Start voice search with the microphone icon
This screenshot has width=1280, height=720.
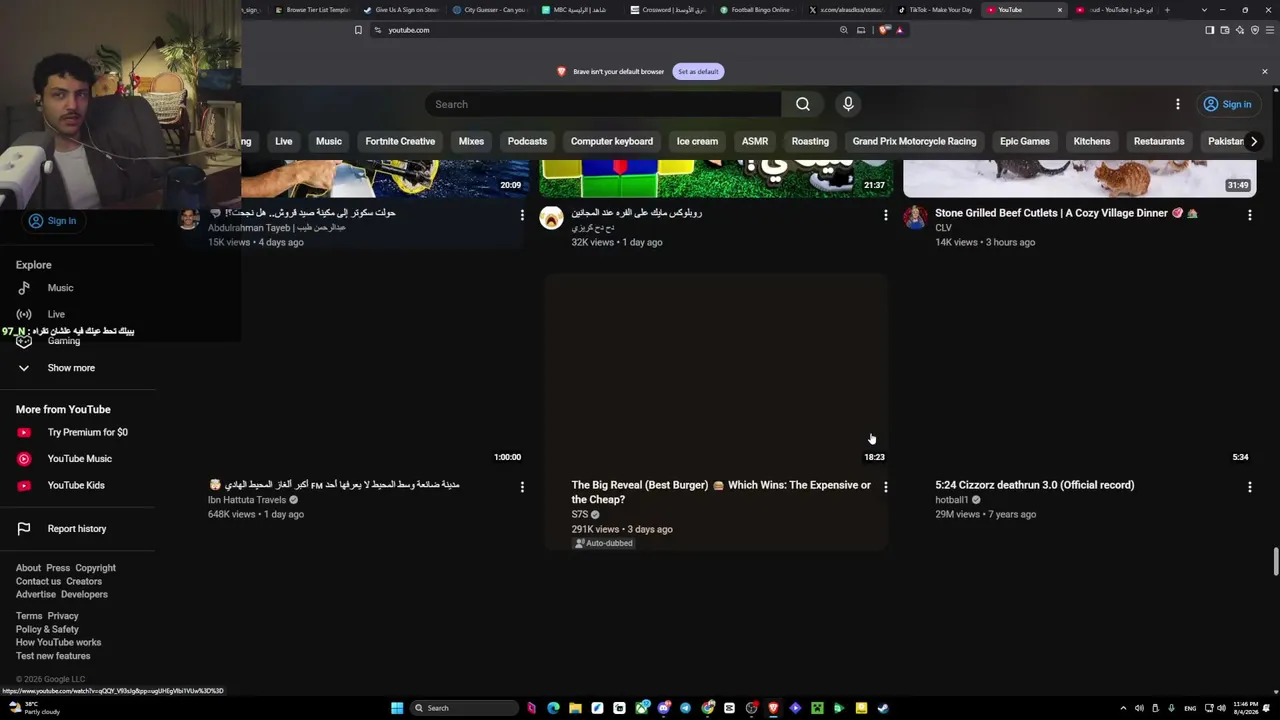(x=848, y=104)
